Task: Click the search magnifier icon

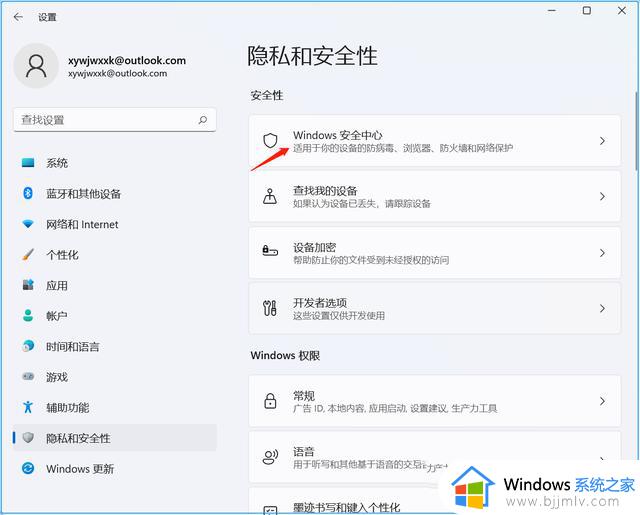Action: pyautogui.click(x=202, y=120)
